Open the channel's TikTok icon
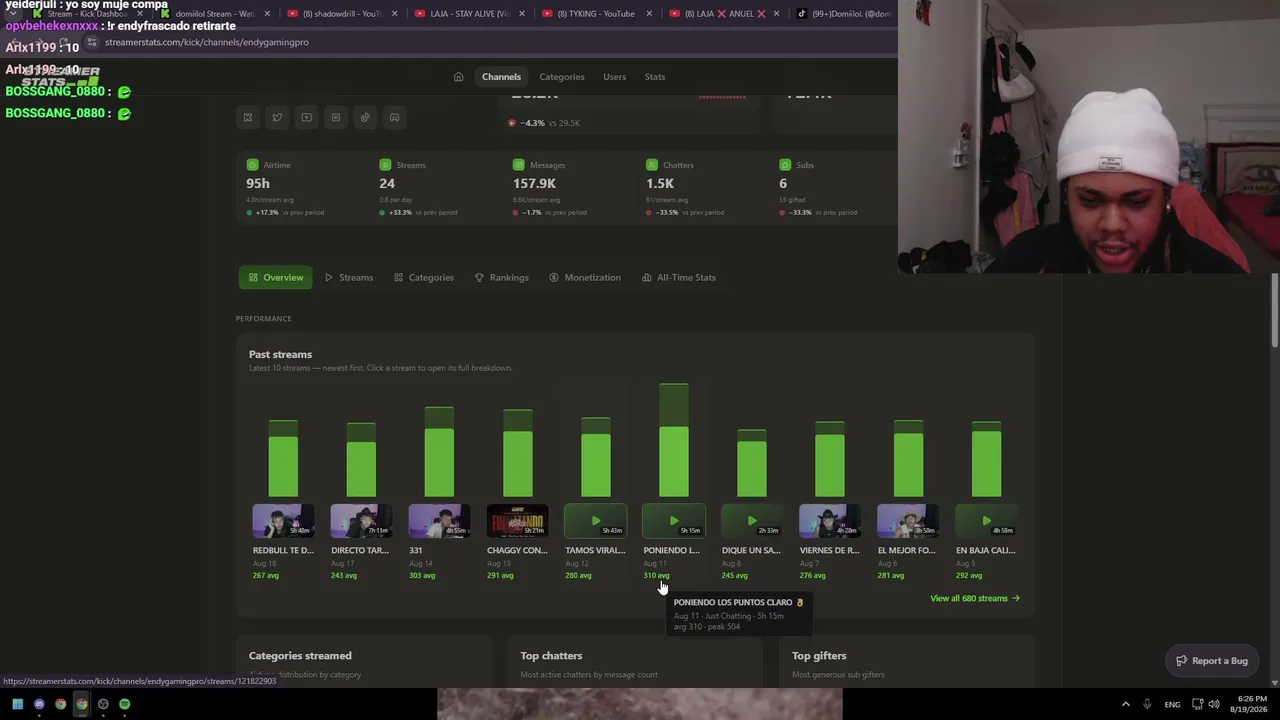The height and width of the screenshot is (720, 1280). [x=365, y=117]
